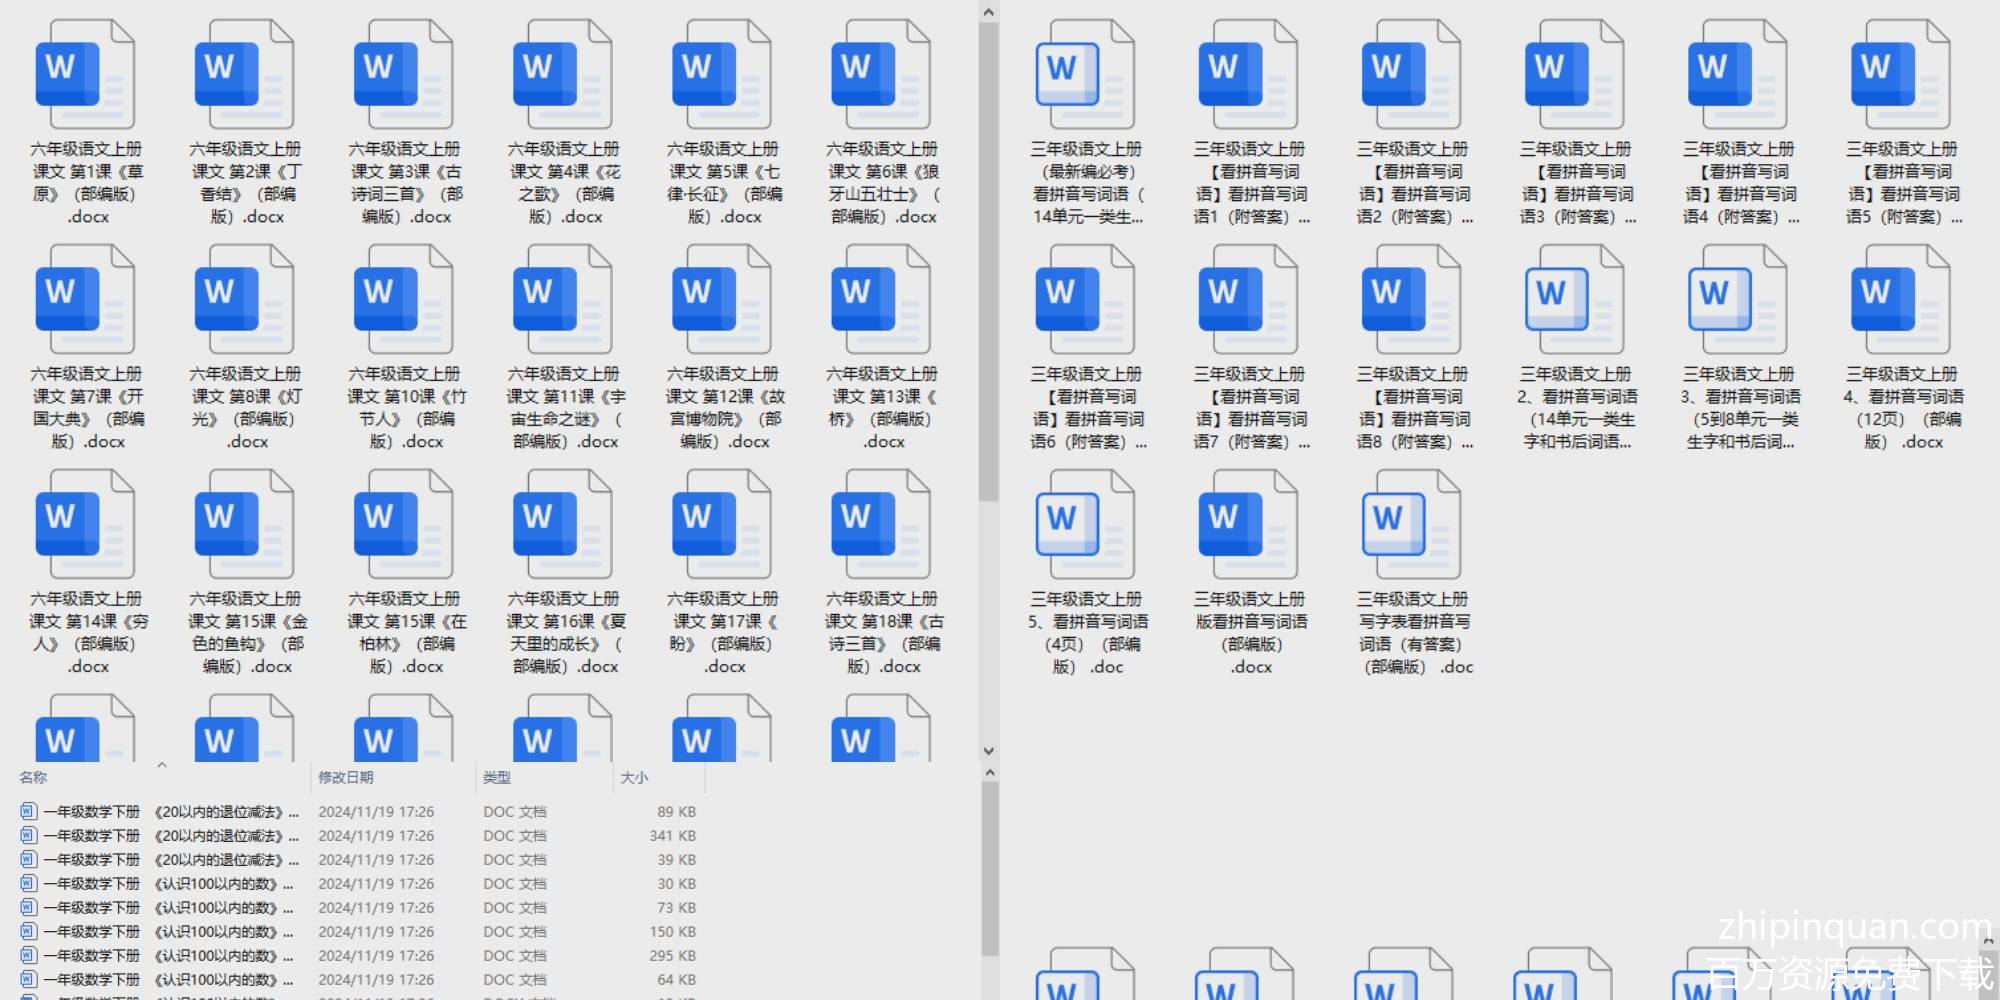Sort the file list by 类型 column

(497, 777)
